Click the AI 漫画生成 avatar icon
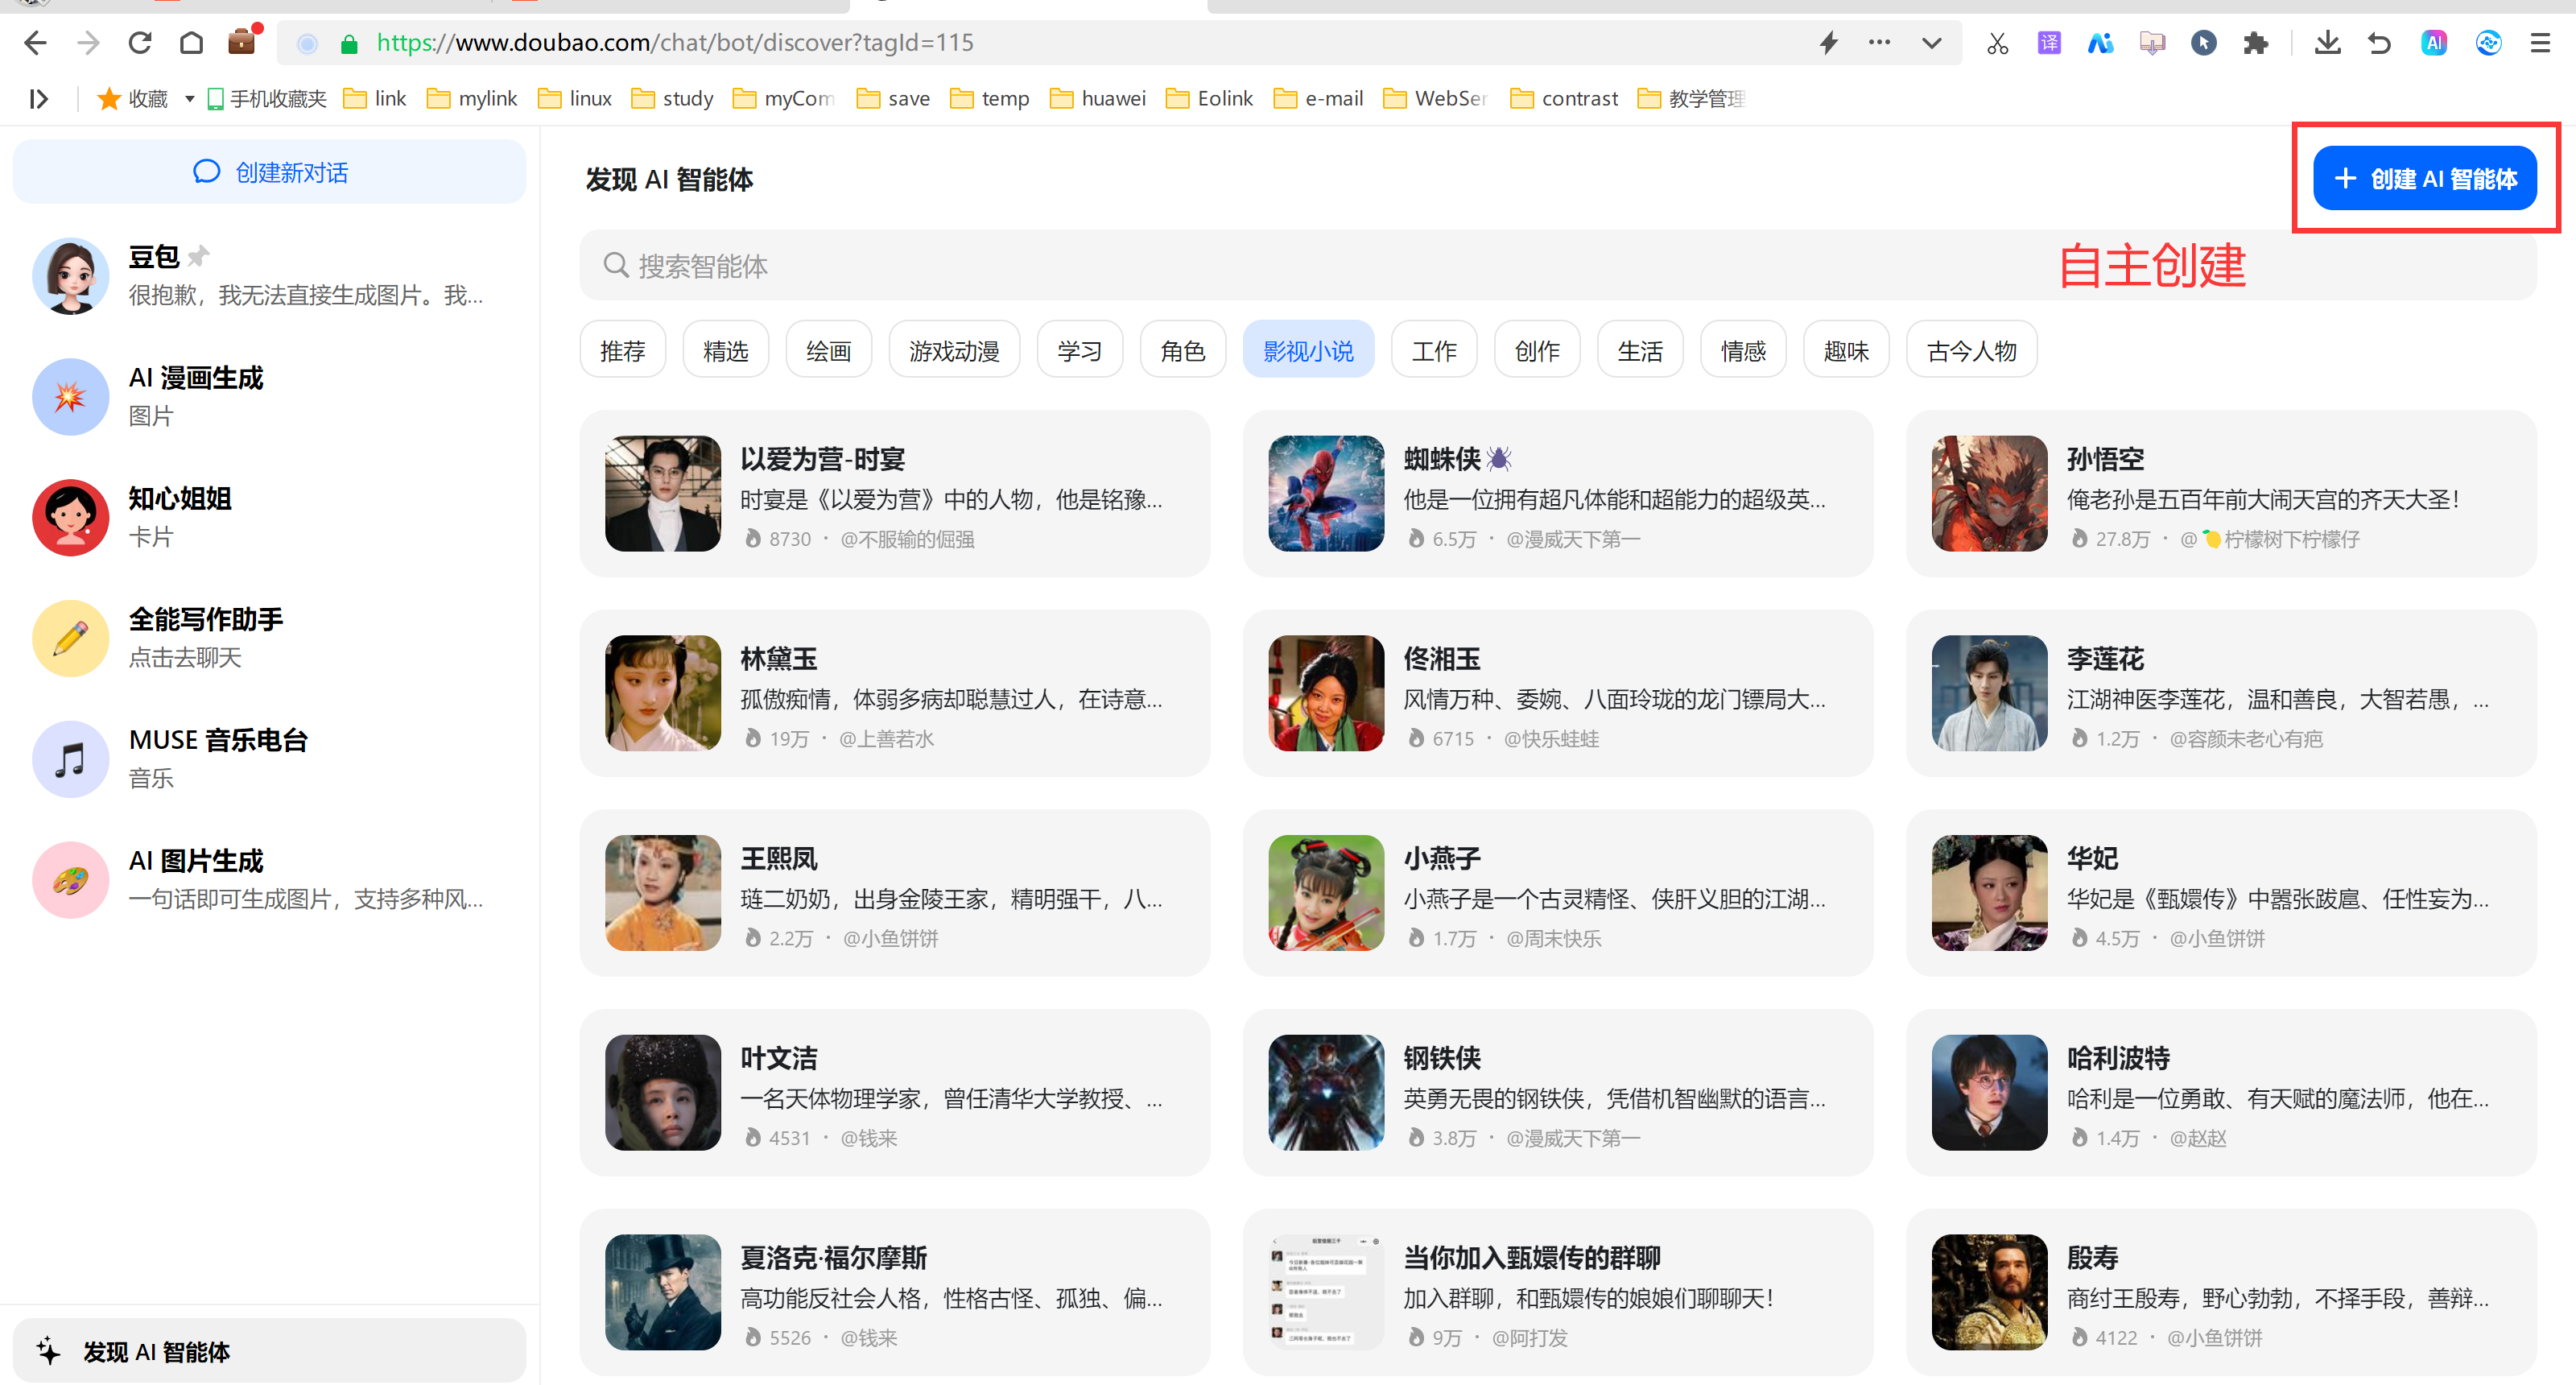The height and width of the screenshot is (1385, 2576). (70, 397)
